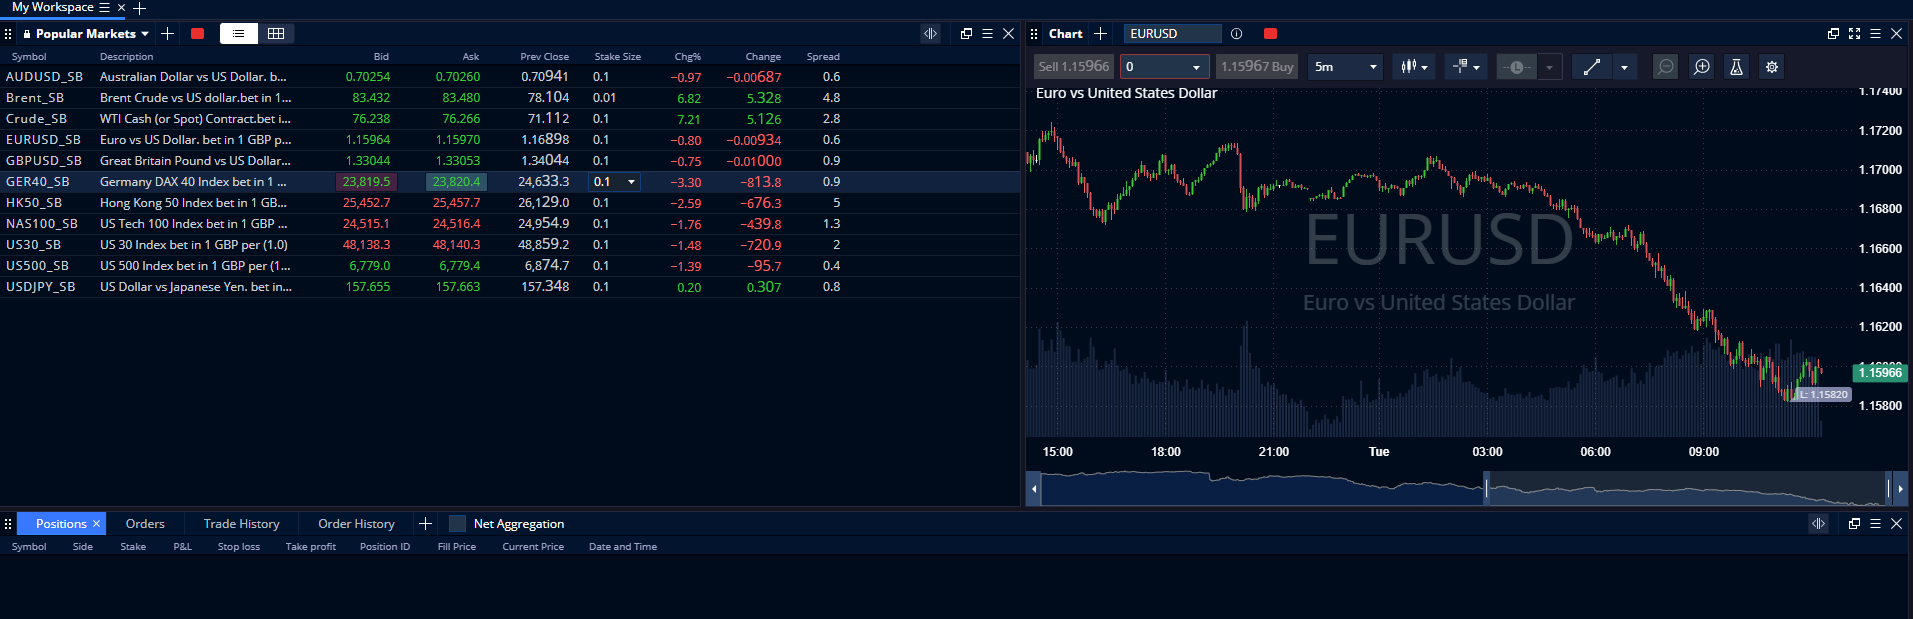Image resolution: width=1913 pixels, height=619 pixels.
Task: Zoom in the chart
Action: point(1701,67)
